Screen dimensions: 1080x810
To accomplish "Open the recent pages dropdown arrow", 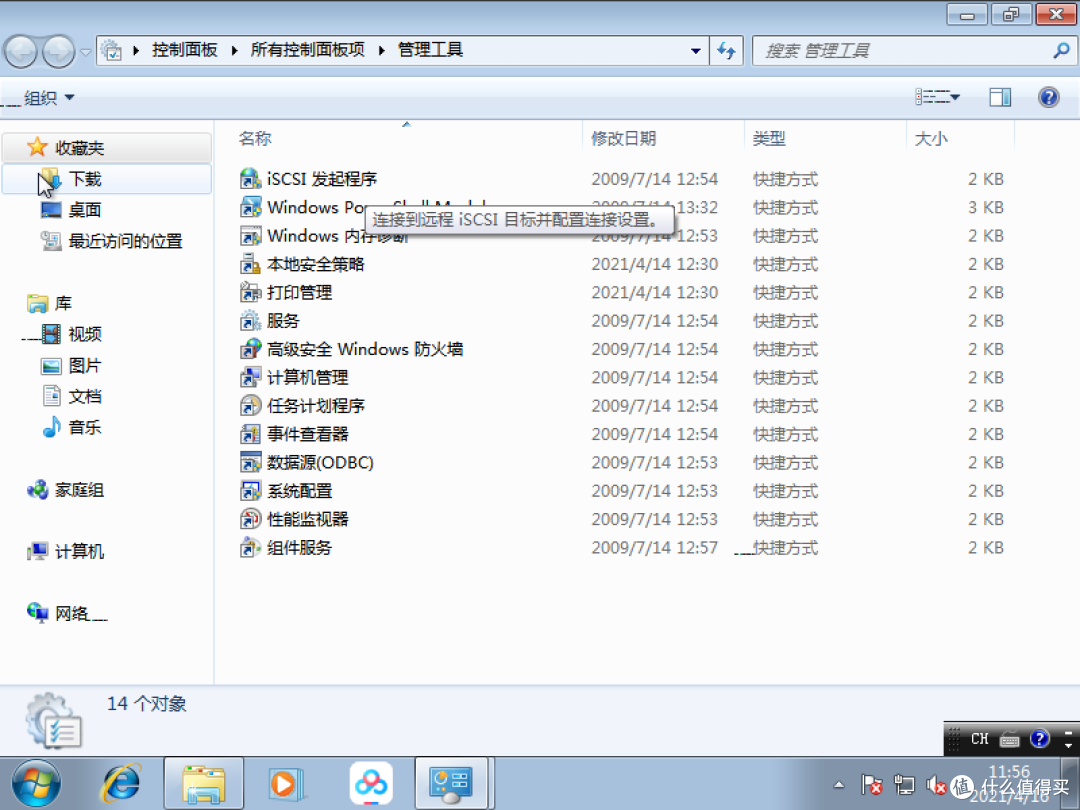I will tap(85, 52).
